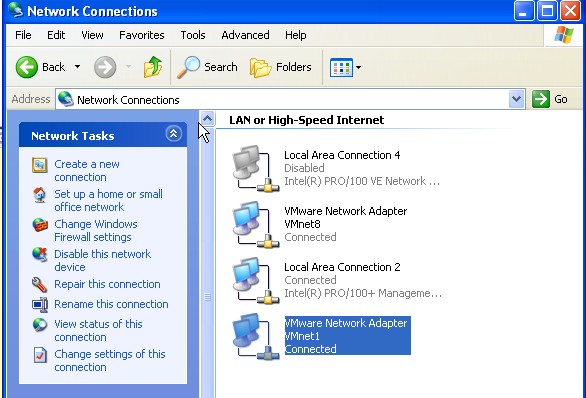
Task: Click Rename this connection link
Action: point(111,304)
